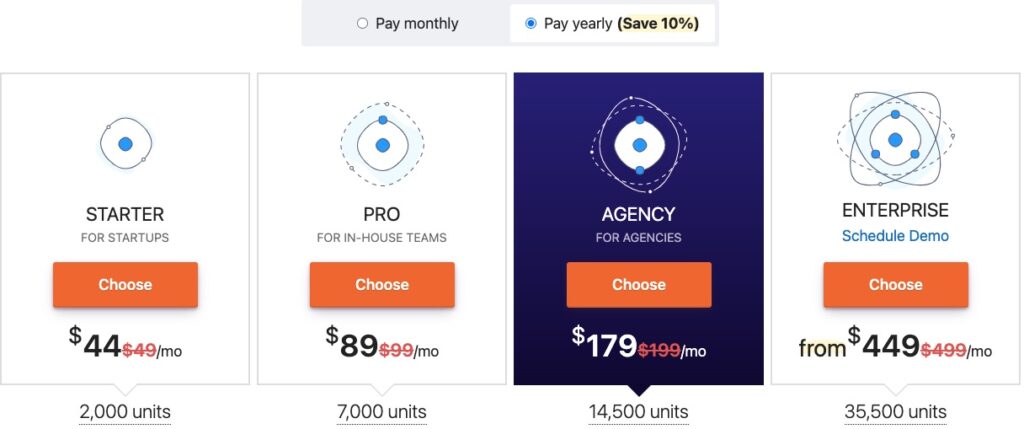Click the $89 Pro price

(x=352, y=343)
